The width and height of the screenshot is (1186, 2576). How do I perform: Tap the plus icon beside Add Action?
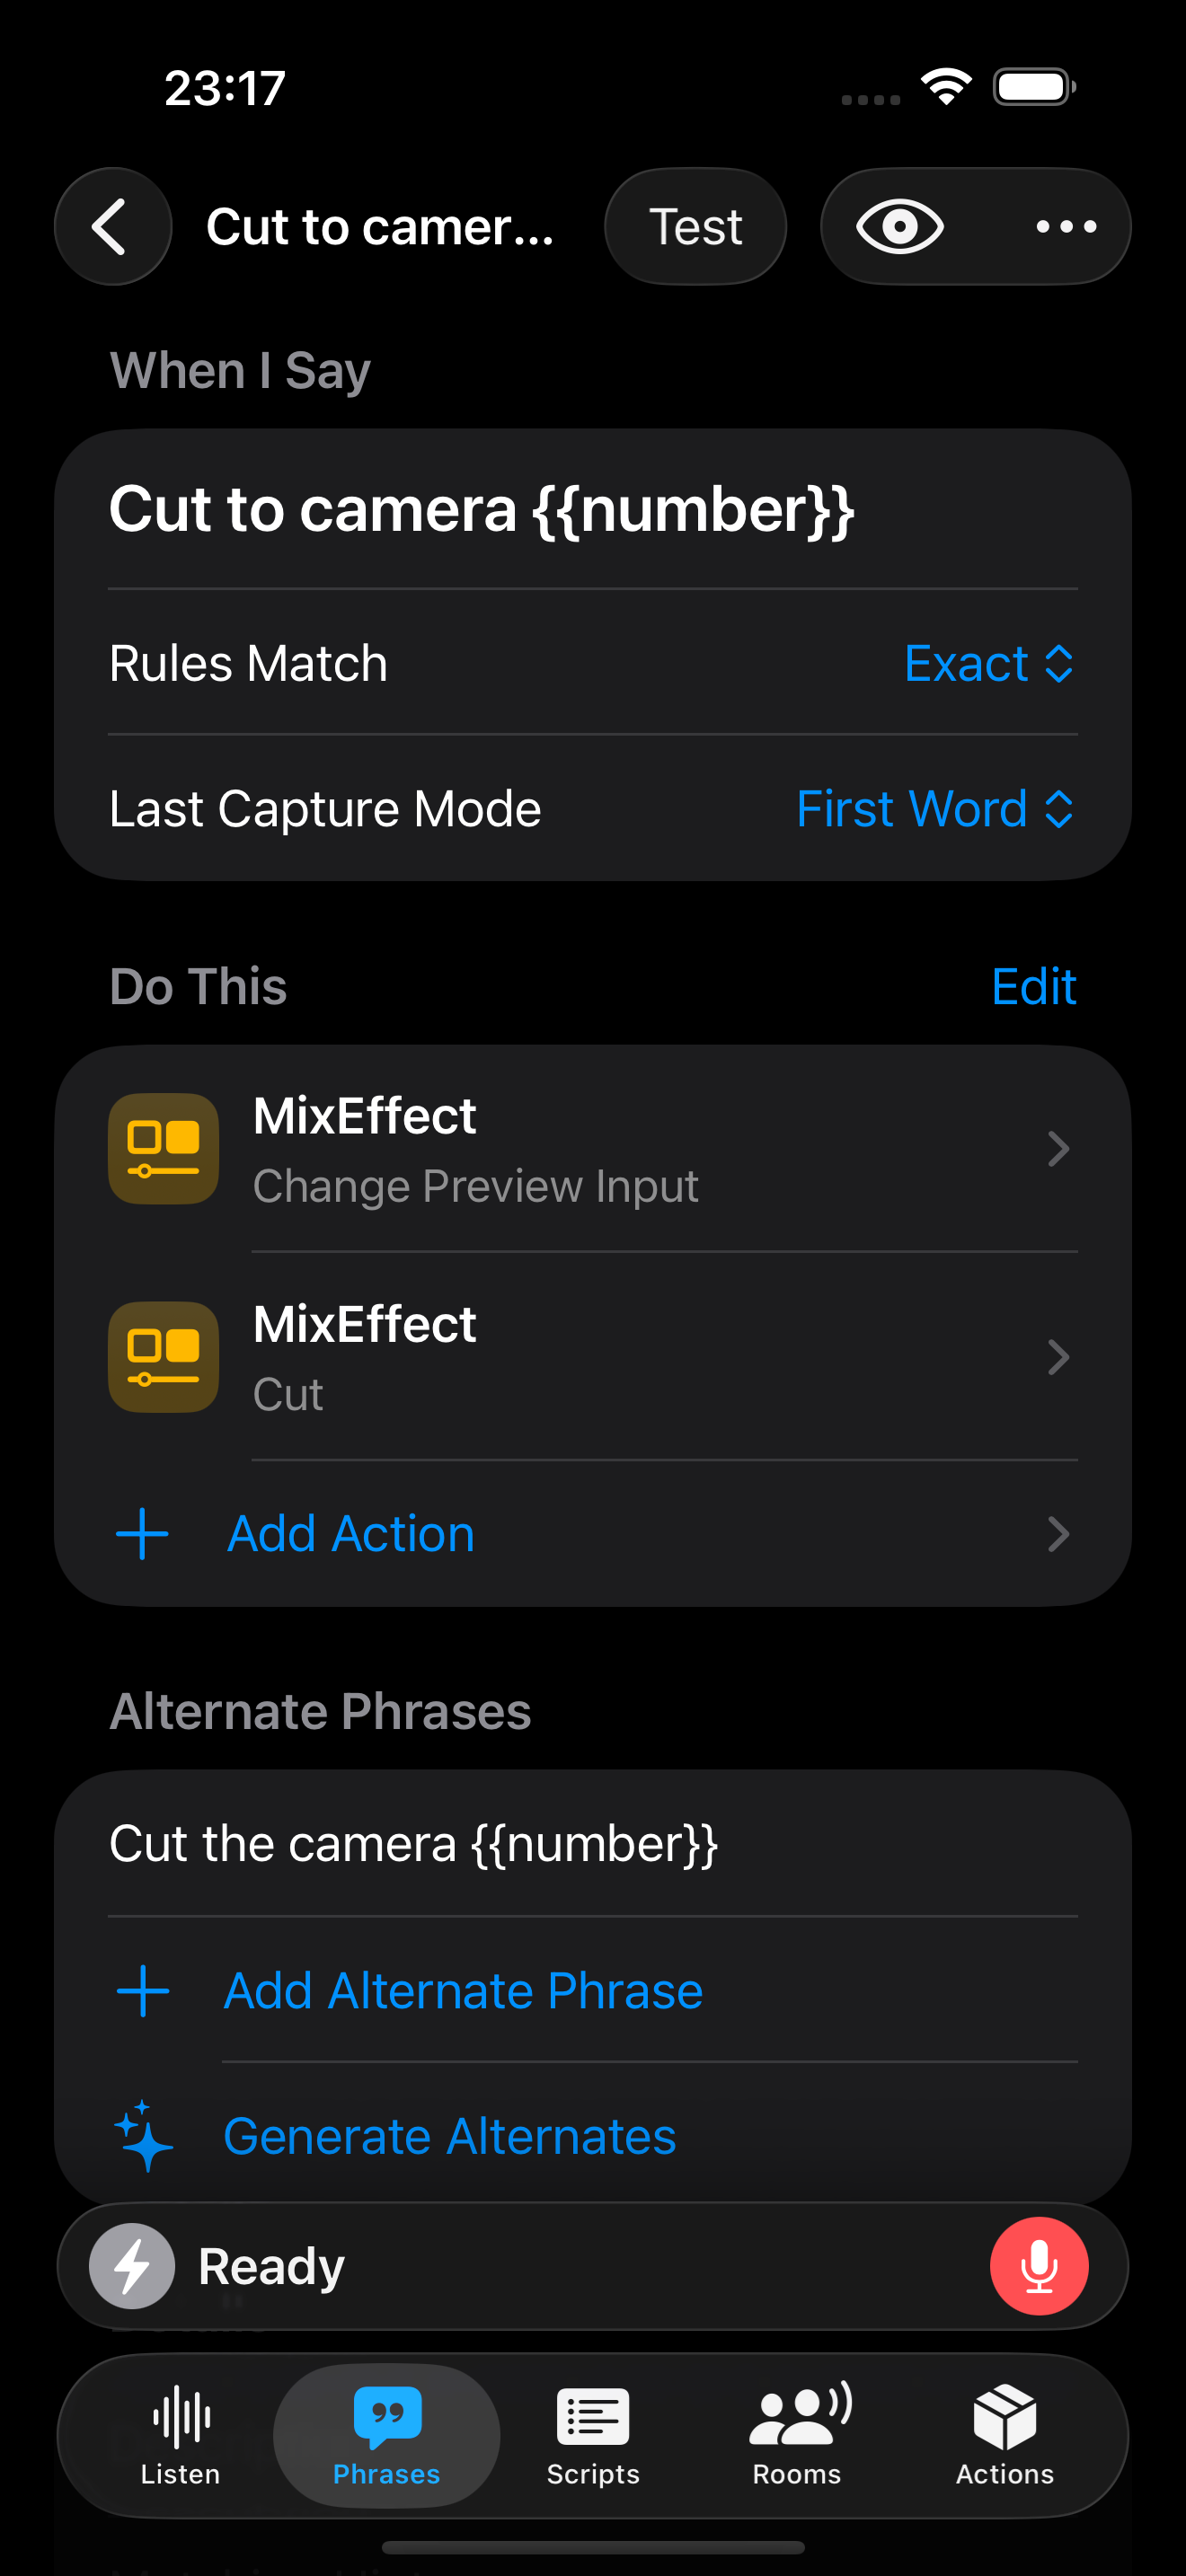142,1534
